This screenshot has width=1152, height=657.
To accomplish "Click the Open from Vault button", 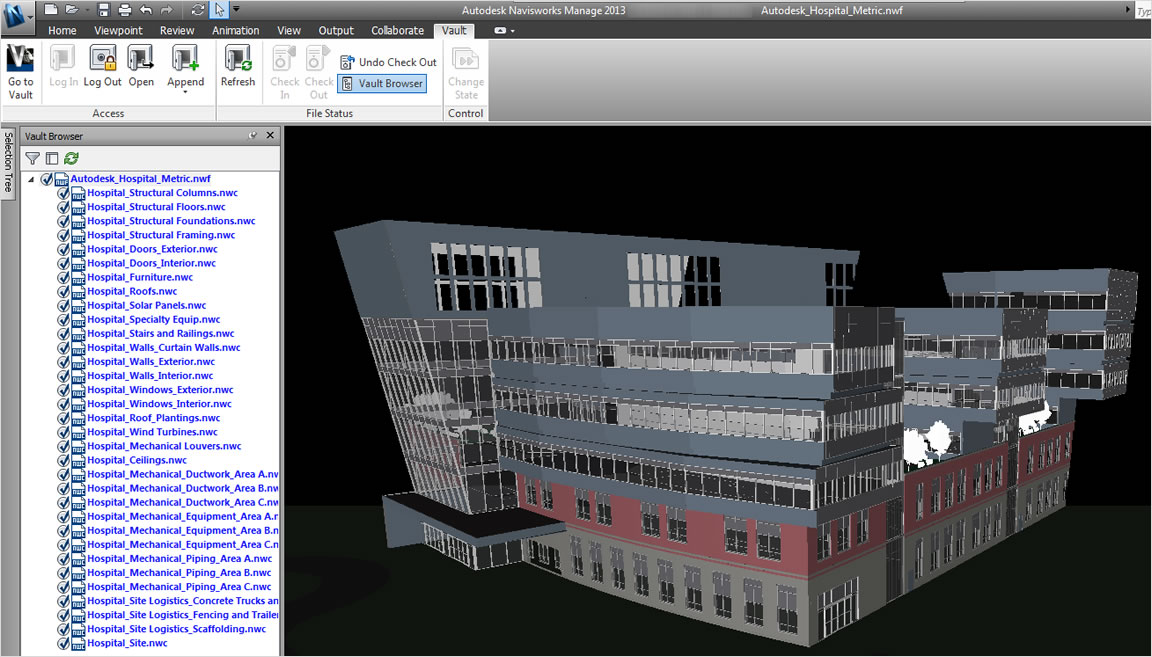I will 141,67.
